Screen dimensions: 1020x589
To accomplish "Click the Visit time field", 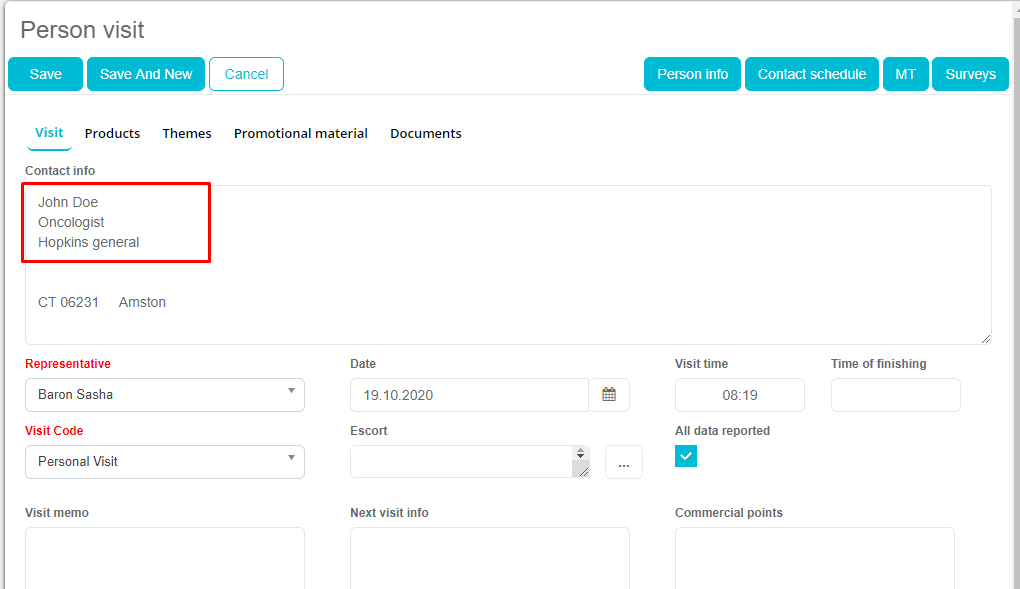I will (x=740, y=395).
